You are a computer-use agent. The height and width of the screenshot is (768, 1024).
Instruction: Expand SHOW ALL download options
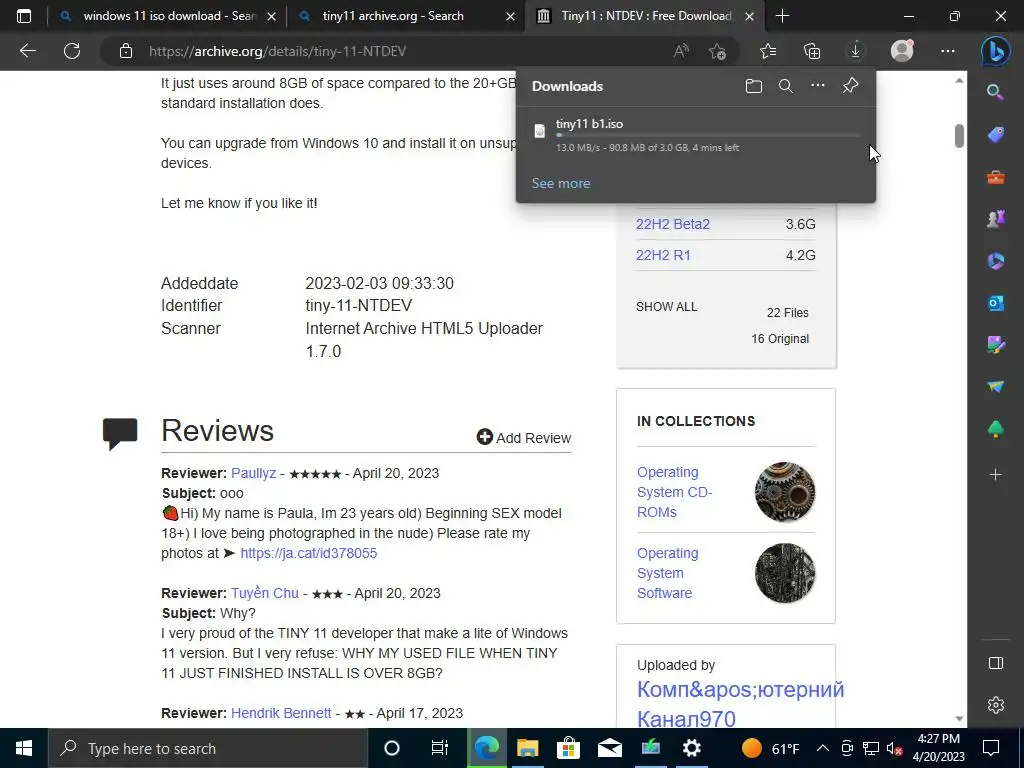pos(666,307)
